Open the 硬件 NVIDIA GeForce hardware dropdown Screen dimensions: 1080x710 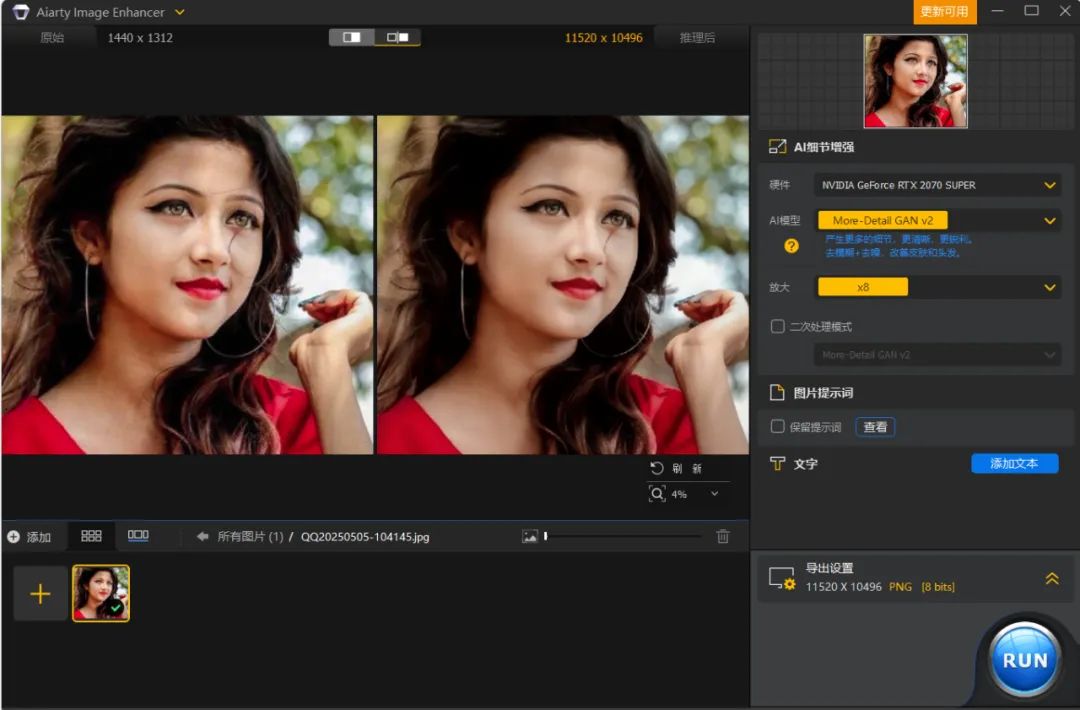(937, 185)
